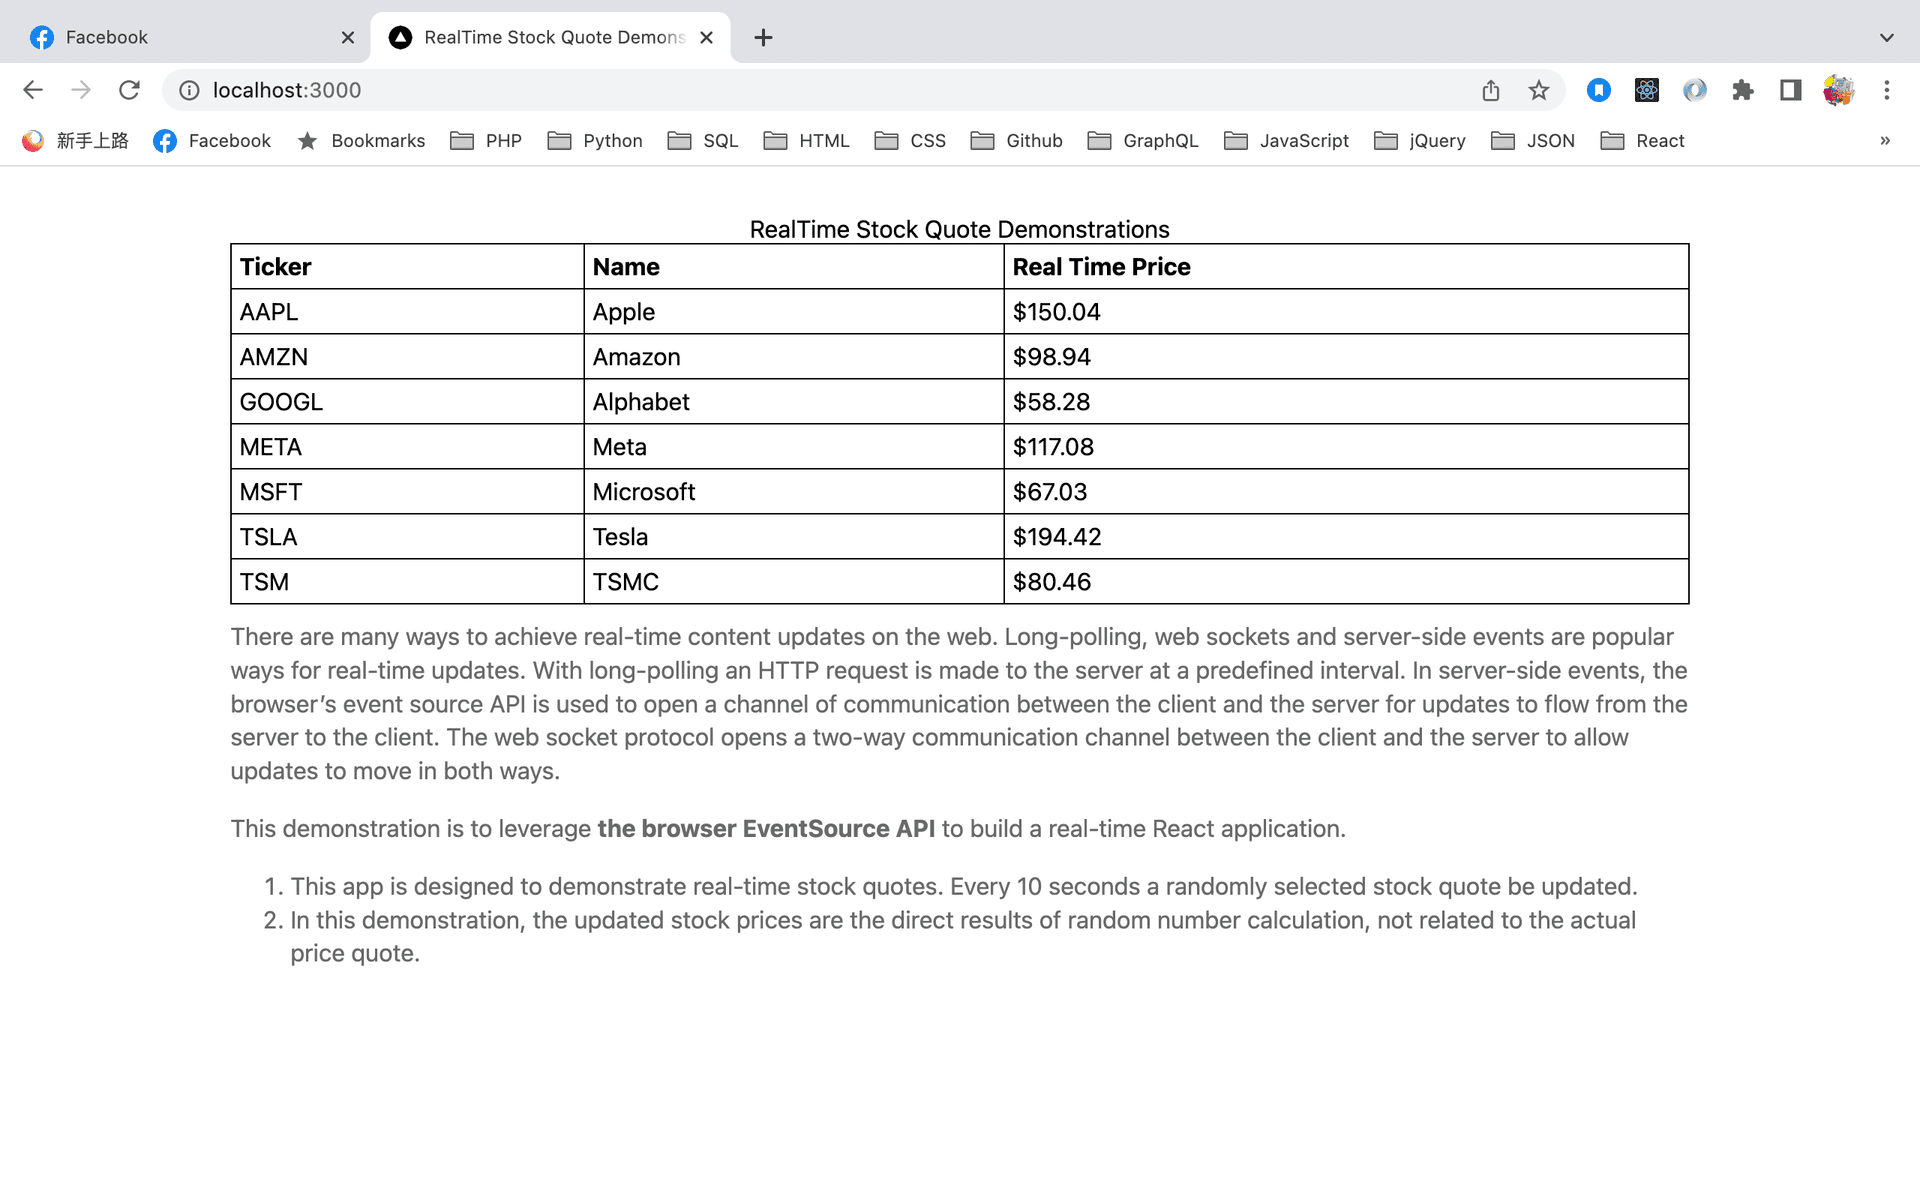This screenshot has height=1200, width=1920.
Task: Open the jQuery bookmark folder
Action: point(1420,141)
